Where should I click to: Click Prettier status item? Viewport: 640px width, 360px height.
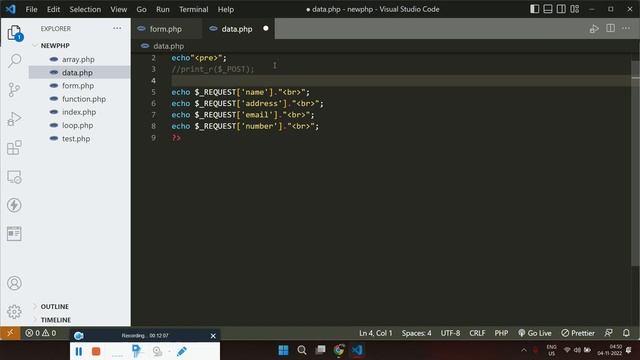(578, 333)
